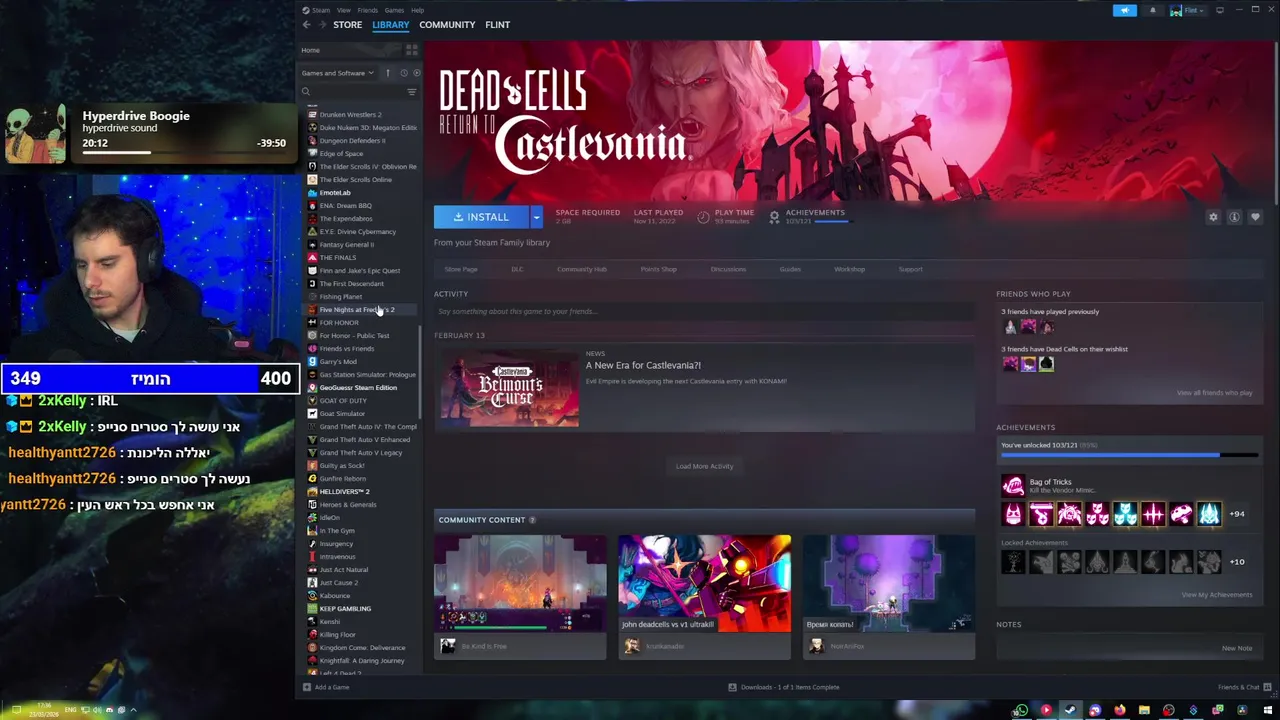Open WhatsApp in the taskbar
The height and width of the screenshot is (720, 1280).
[x=1021, y=711]
